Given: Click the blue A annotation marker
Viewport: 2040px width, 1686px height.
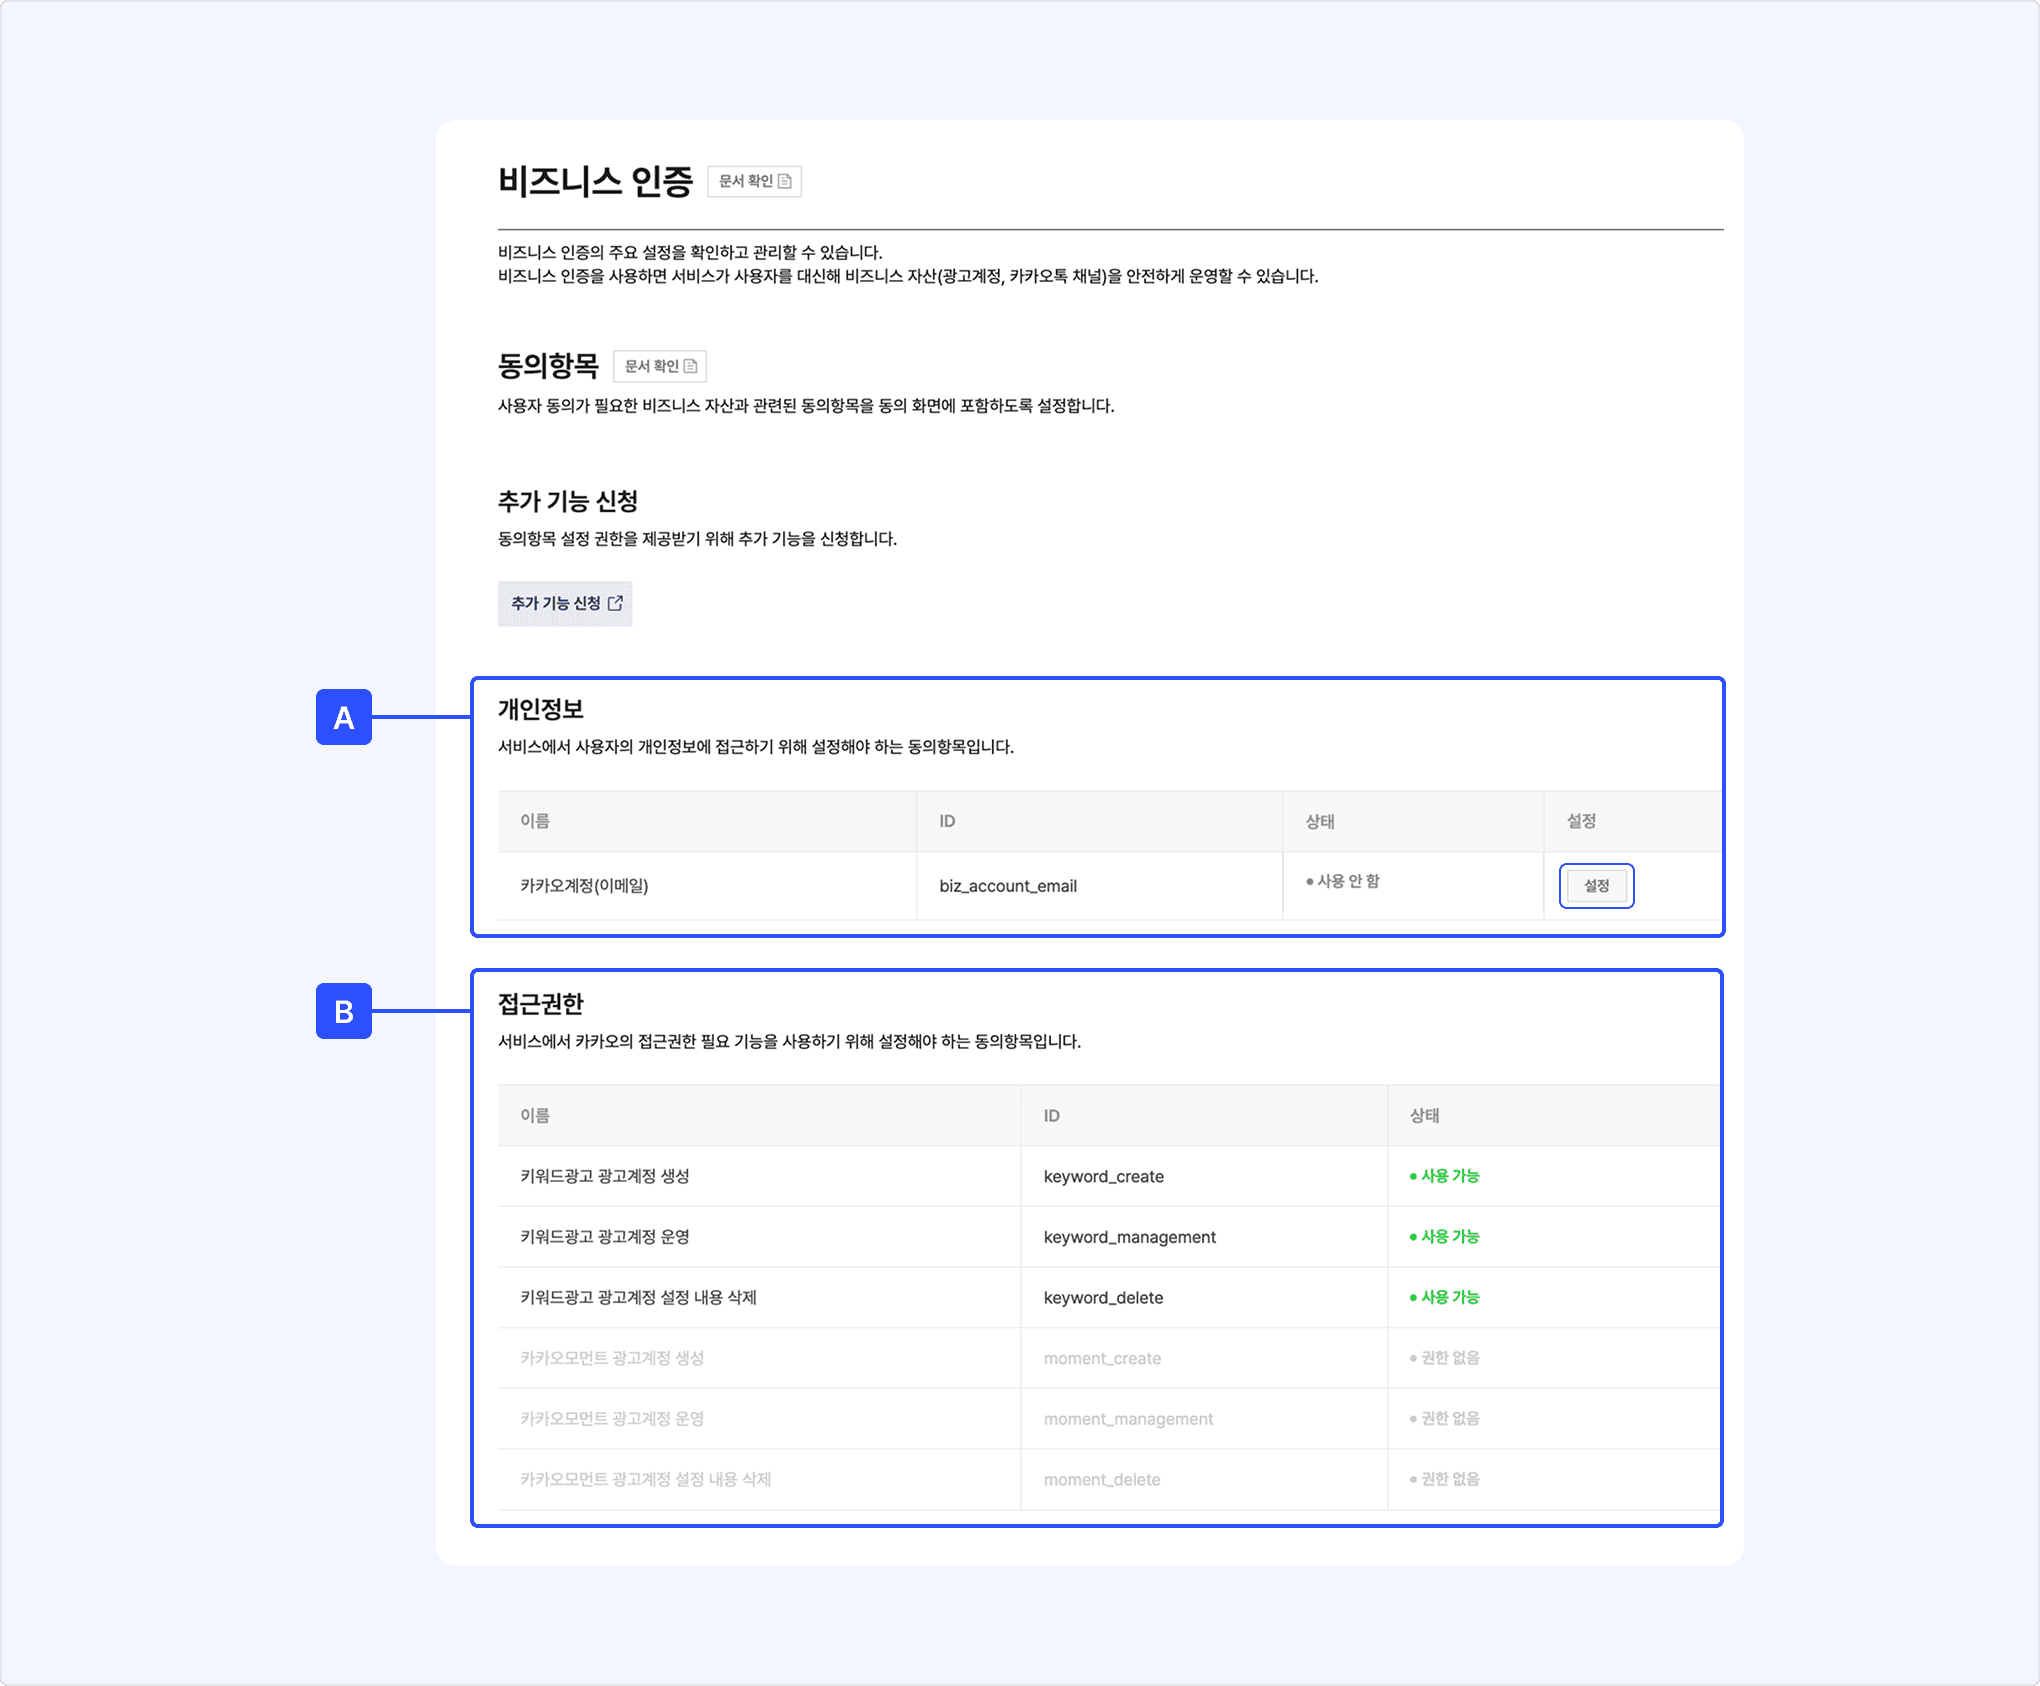Looking at the screenshot, I should click(x=343, y=717).
